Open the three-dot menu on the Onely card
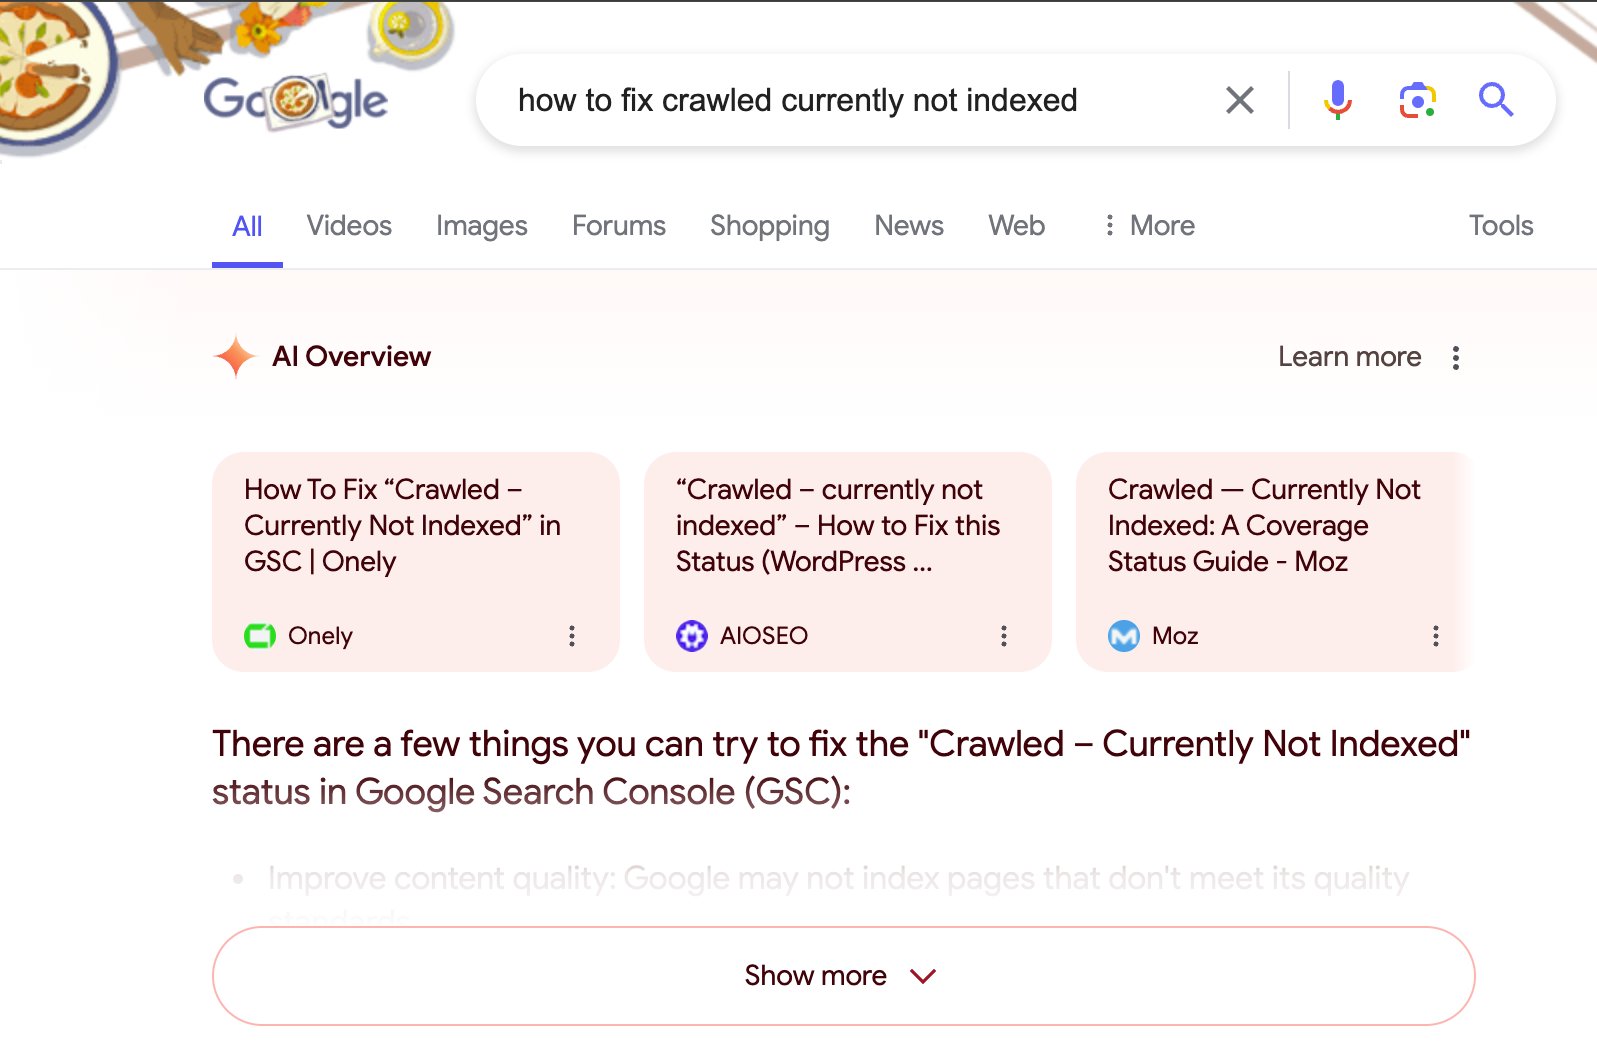The height and width of the screenshot is (1064, 1597). [571, 636]
